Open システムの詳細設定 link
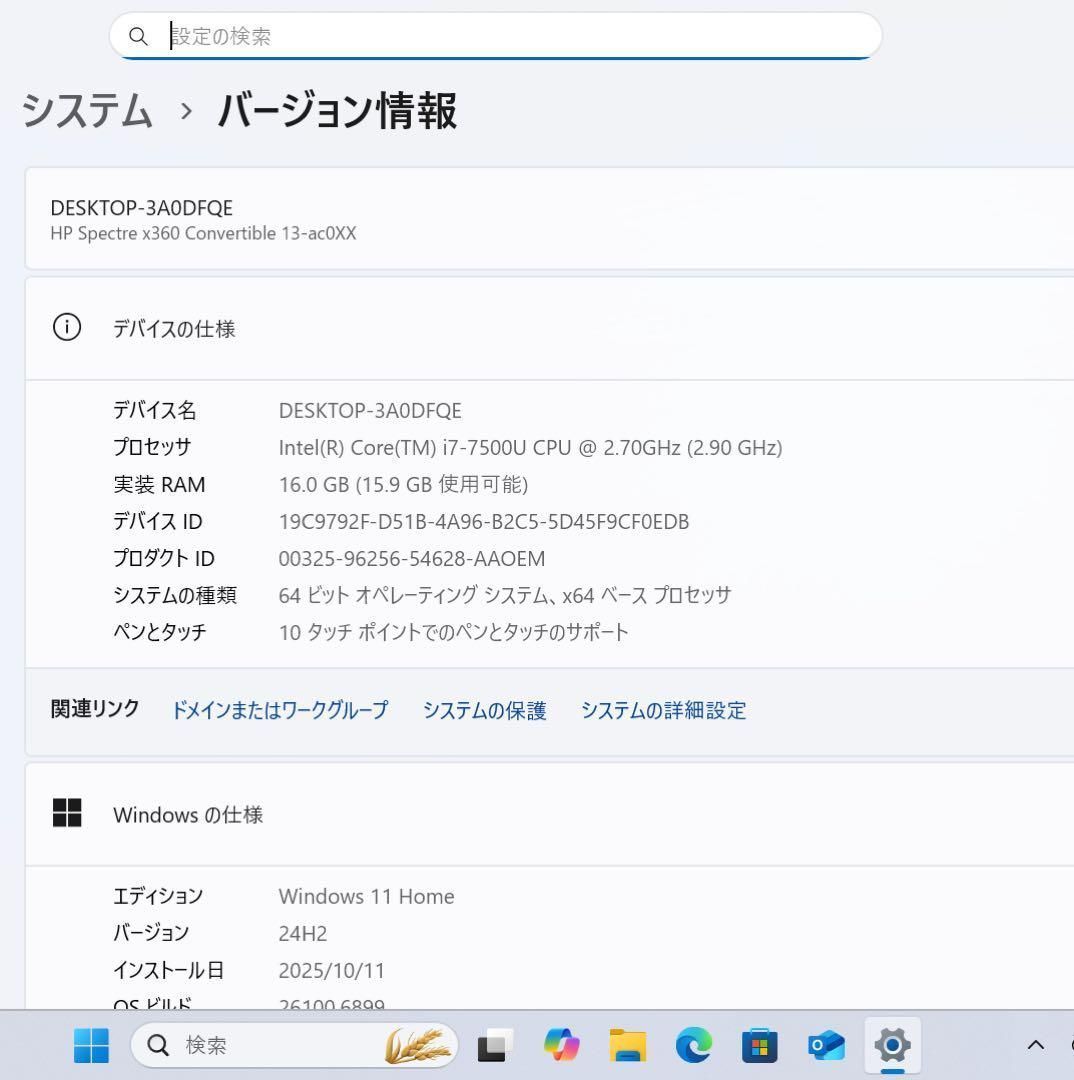This screenshot has width=1074, height=1080. coord(663,710)
